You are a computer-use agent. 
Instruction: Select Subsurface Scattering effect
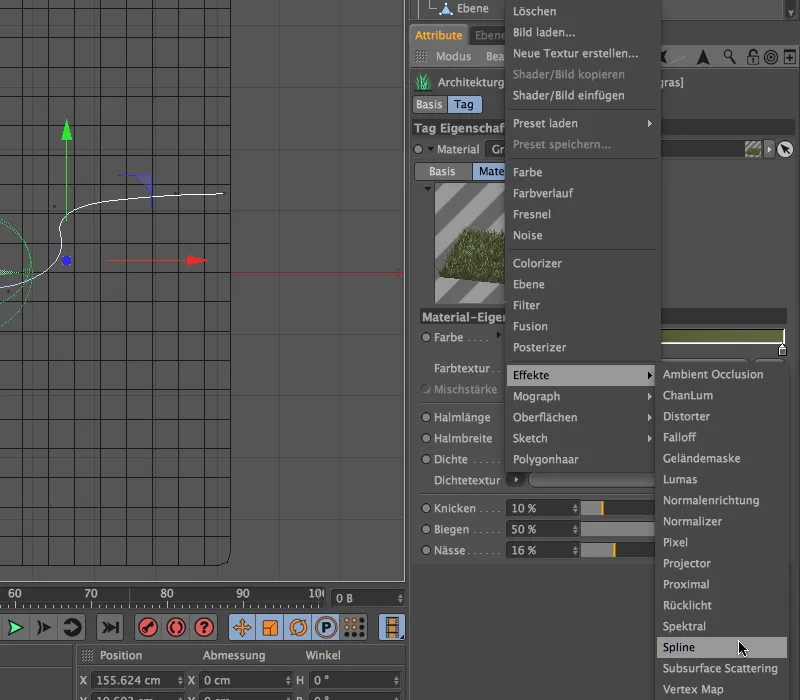[x=721, y=668]
